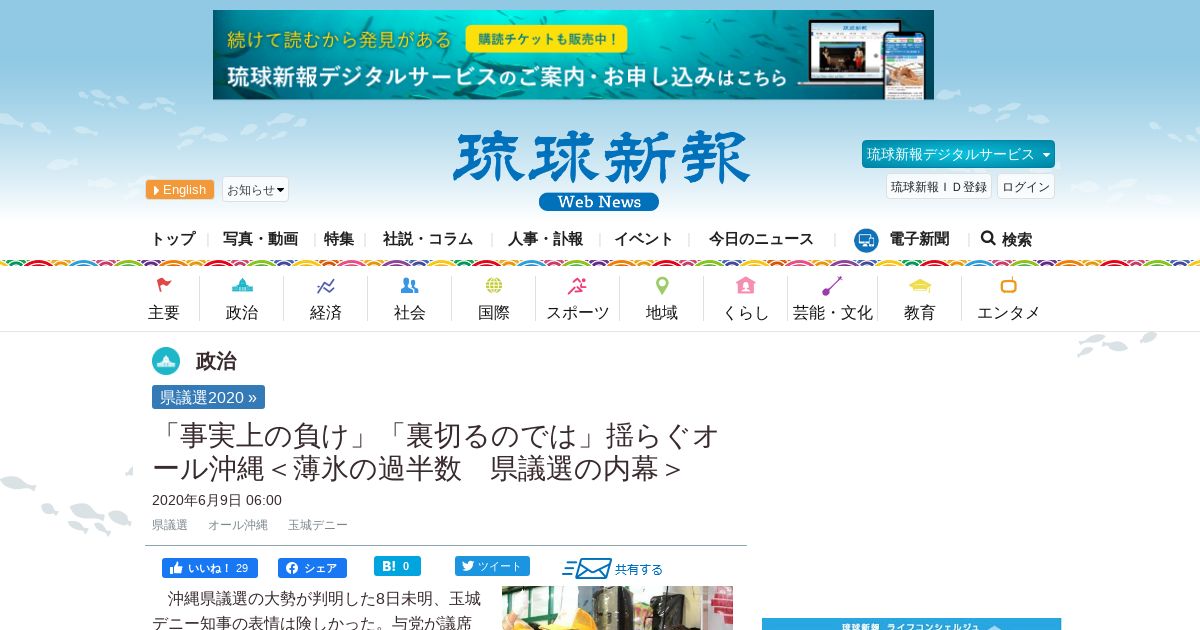This screenshot has width=1200, height=630.
Task: Bookmark the article with Hatena B! button
Action: (x=397, y=566)
